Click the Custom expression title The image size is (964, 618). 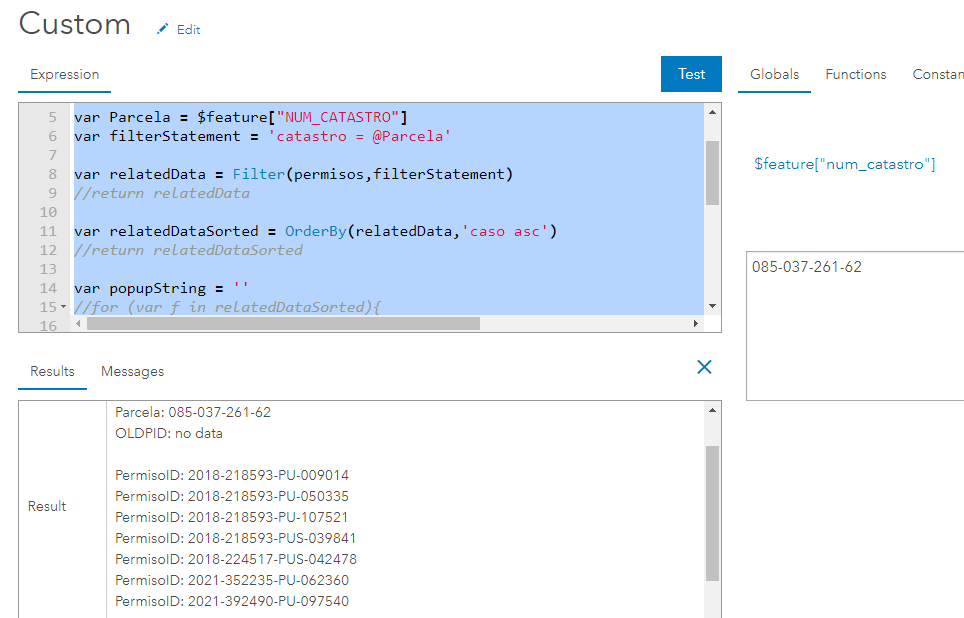(74, 25)
